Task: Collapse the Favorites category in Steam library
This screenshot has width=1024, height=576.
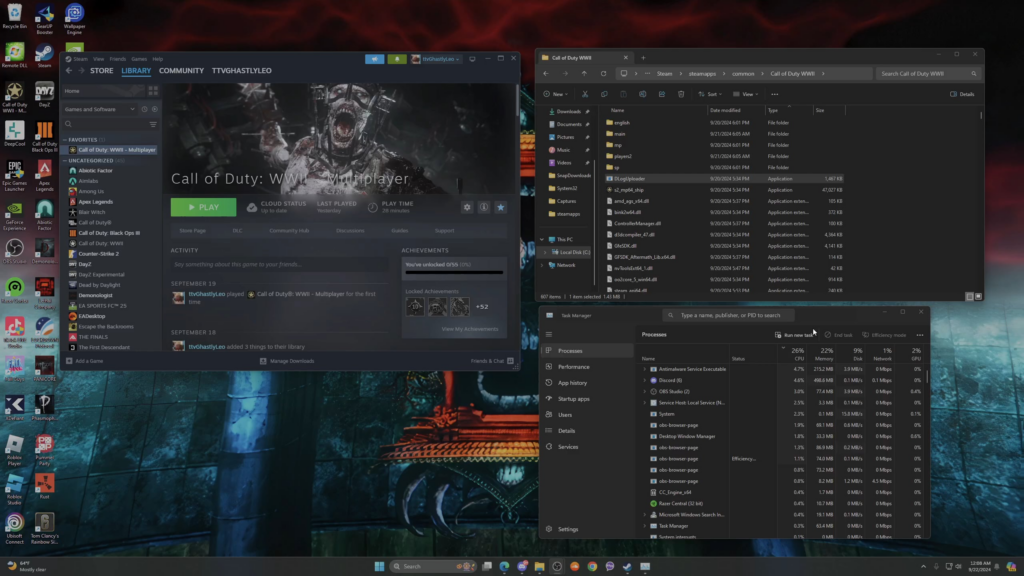Action: coord(65,140)
